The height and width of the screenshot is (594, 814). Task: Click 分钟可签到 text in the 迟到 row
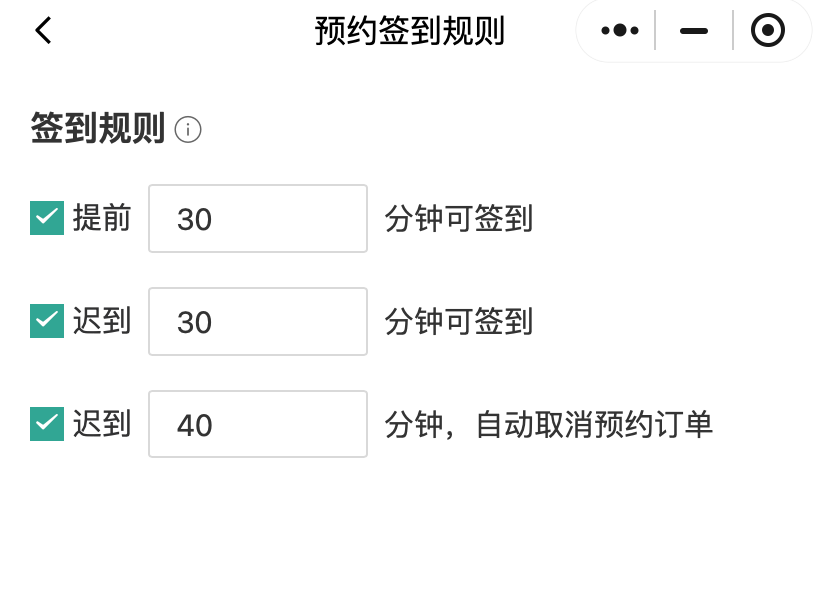(x=458, y=321)
